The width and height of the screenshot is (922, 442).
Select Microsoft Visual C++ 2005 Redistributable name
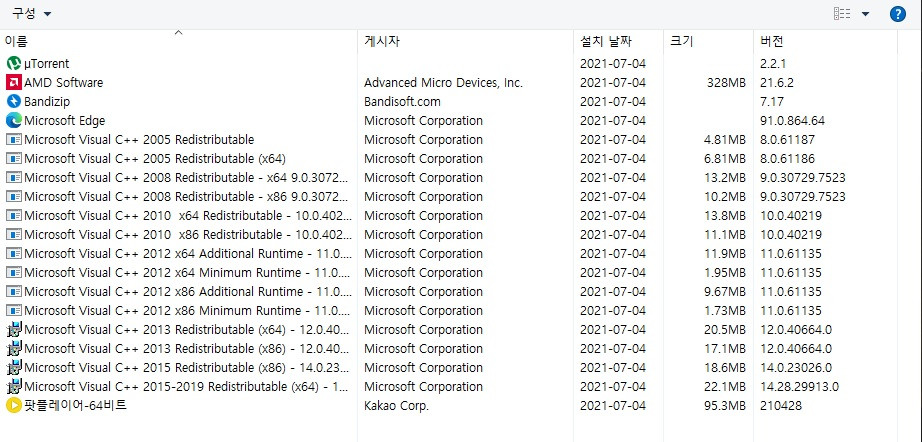[139, 139]
